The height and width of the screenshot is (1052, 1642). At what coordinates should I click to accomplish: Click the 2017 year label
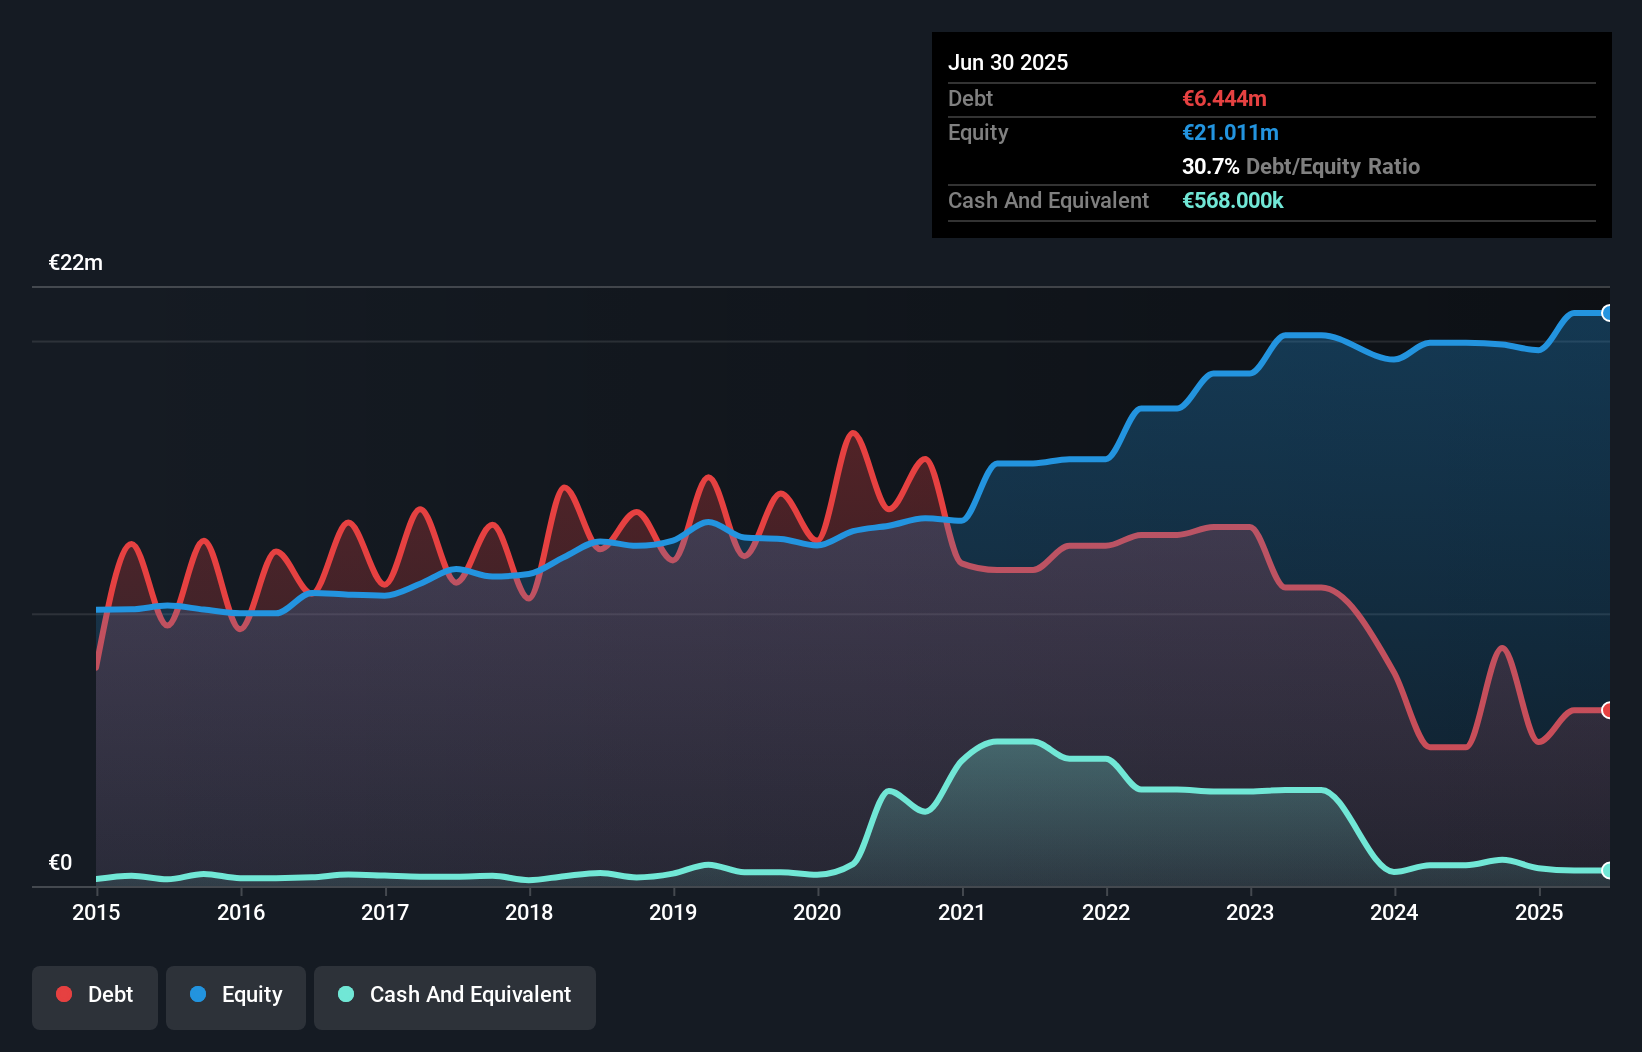pos(385,912)
